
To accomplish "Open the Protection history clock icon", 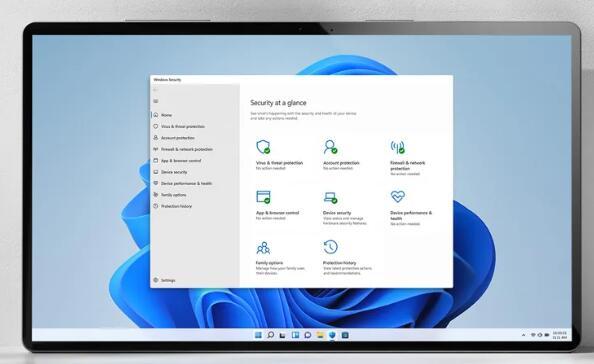I will tap(330, 247).
